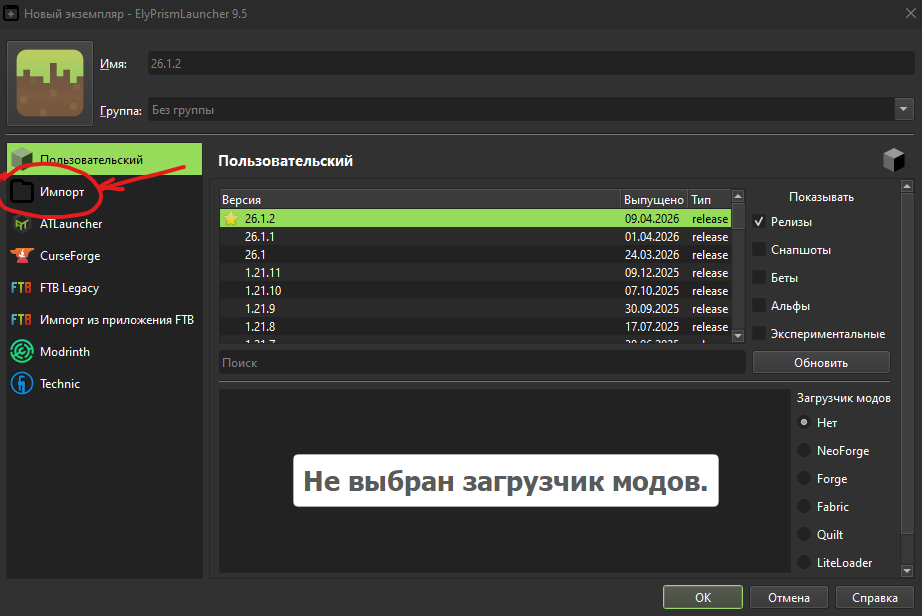Click right panel scrollbar up arrow
This screenshot has width=922, height=616.
click(907, 186)
